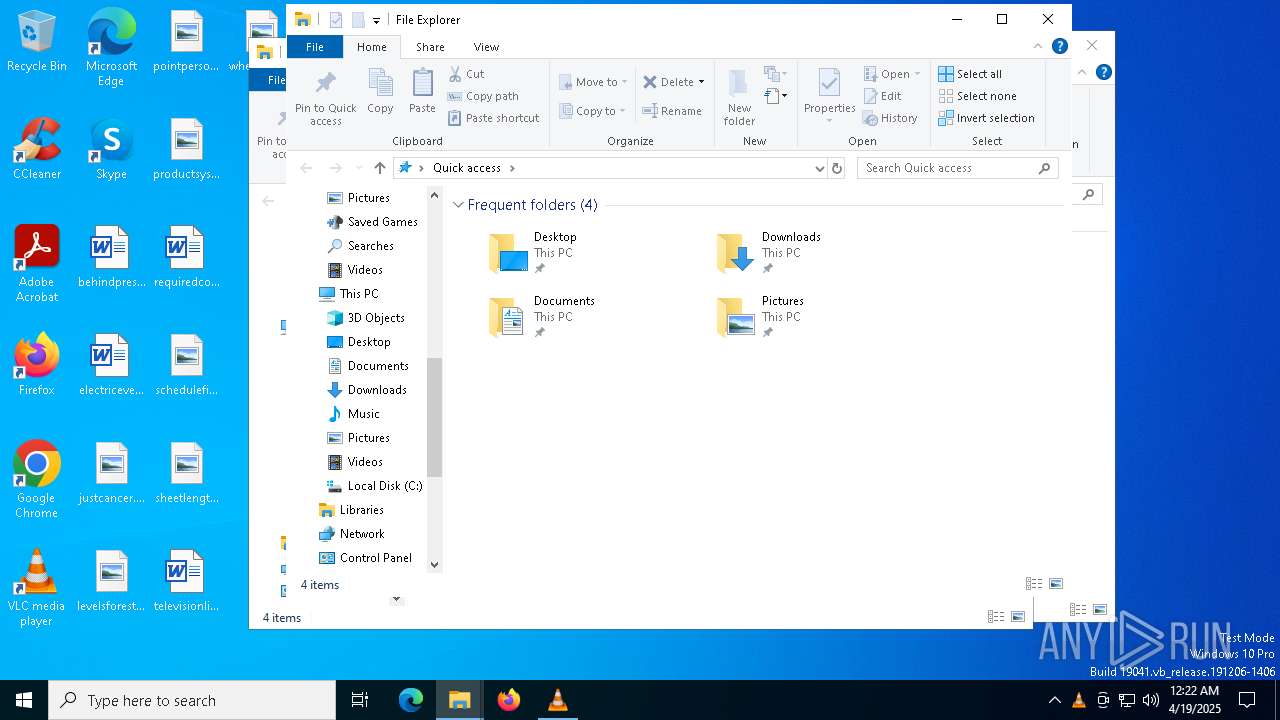1280x720 pixels.
Task: Click navigation pane scrollbar thumb
Action: click(x=434, y=417)
